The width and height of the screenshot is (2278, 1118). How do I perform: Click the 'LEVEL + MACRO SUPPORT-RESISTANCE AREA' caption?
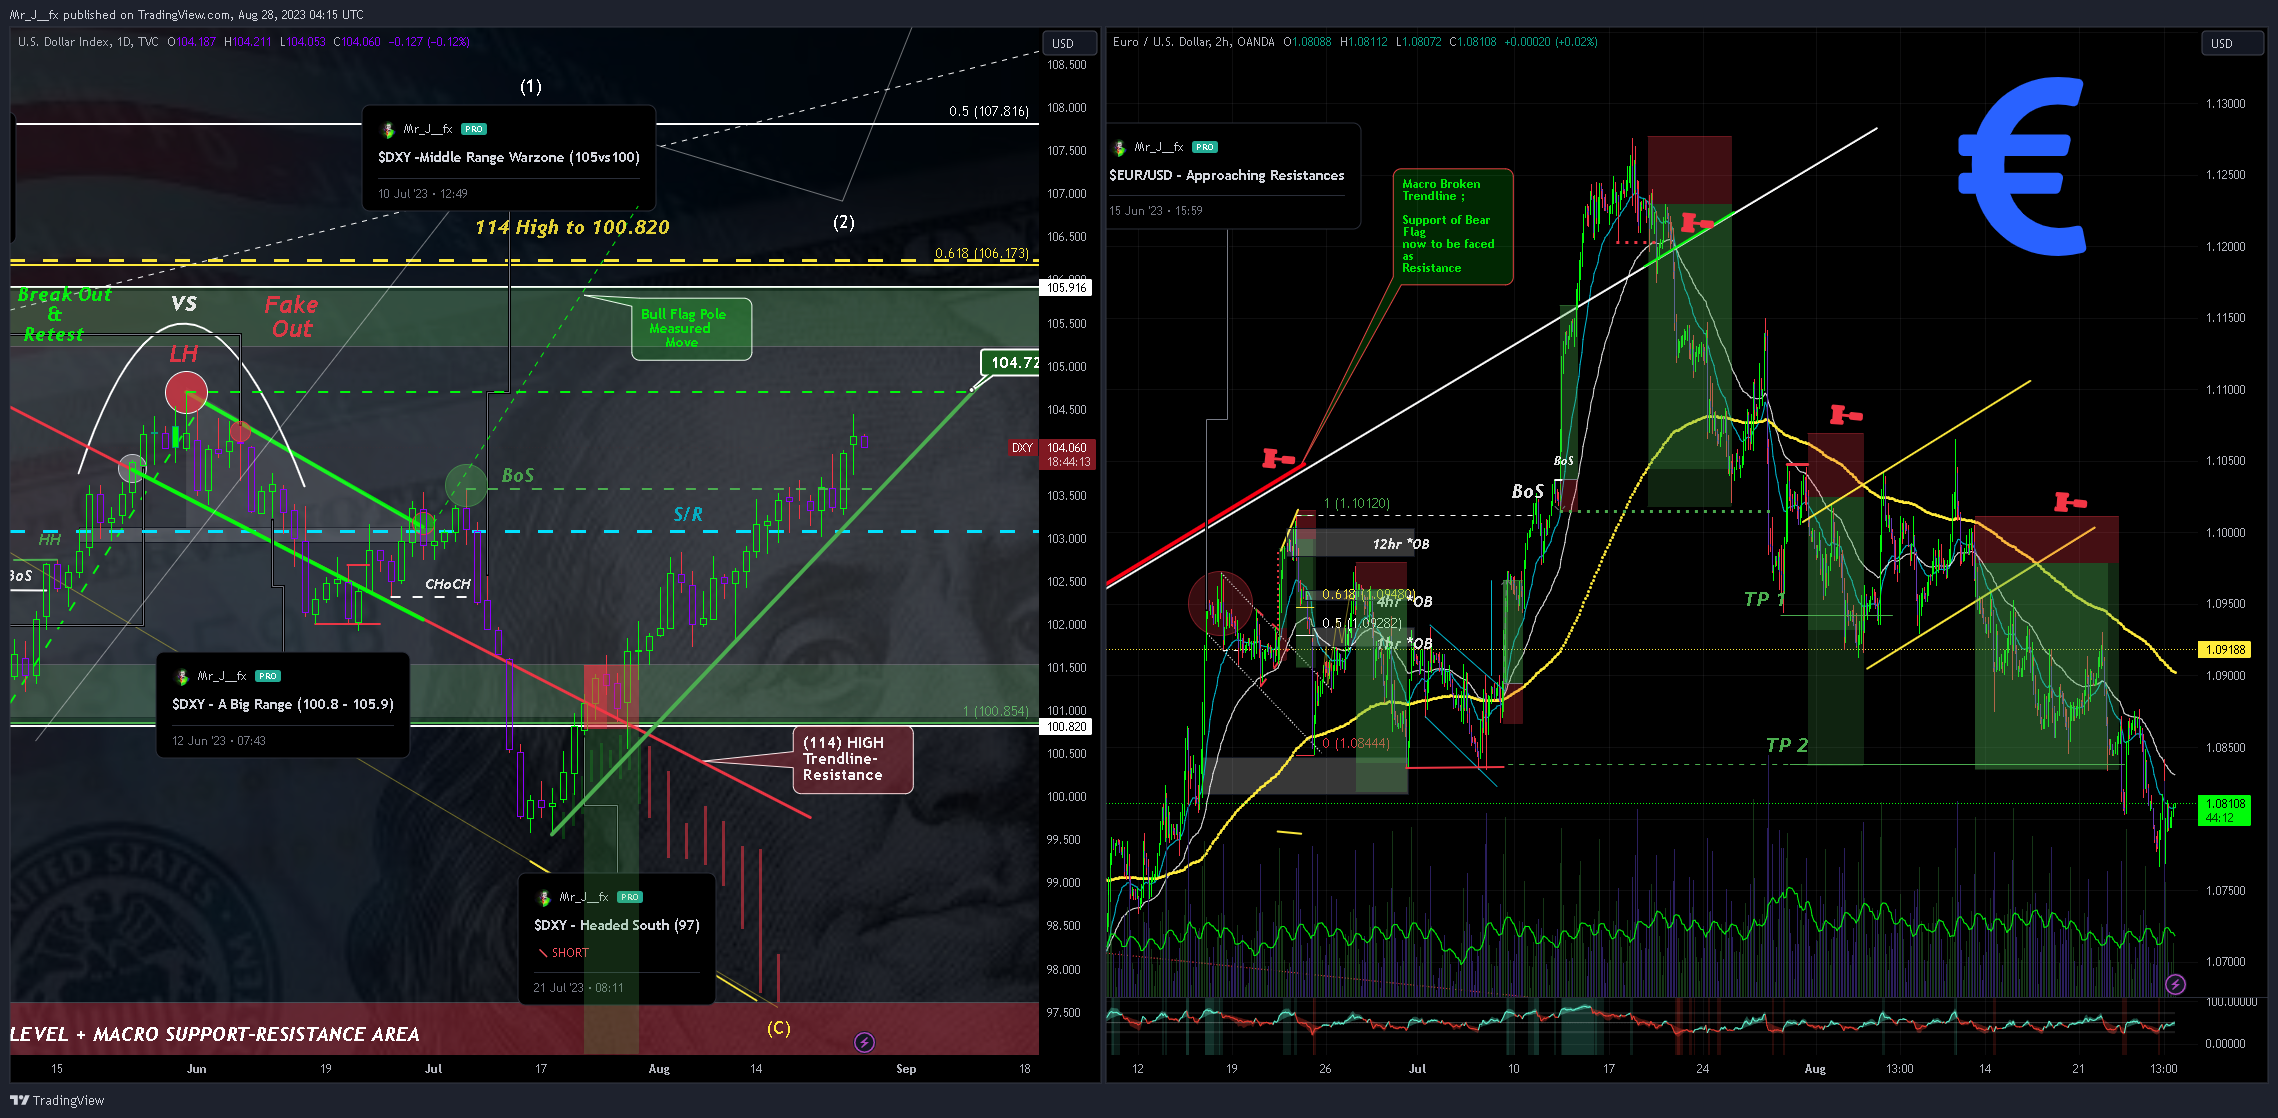pos(215,1034)
